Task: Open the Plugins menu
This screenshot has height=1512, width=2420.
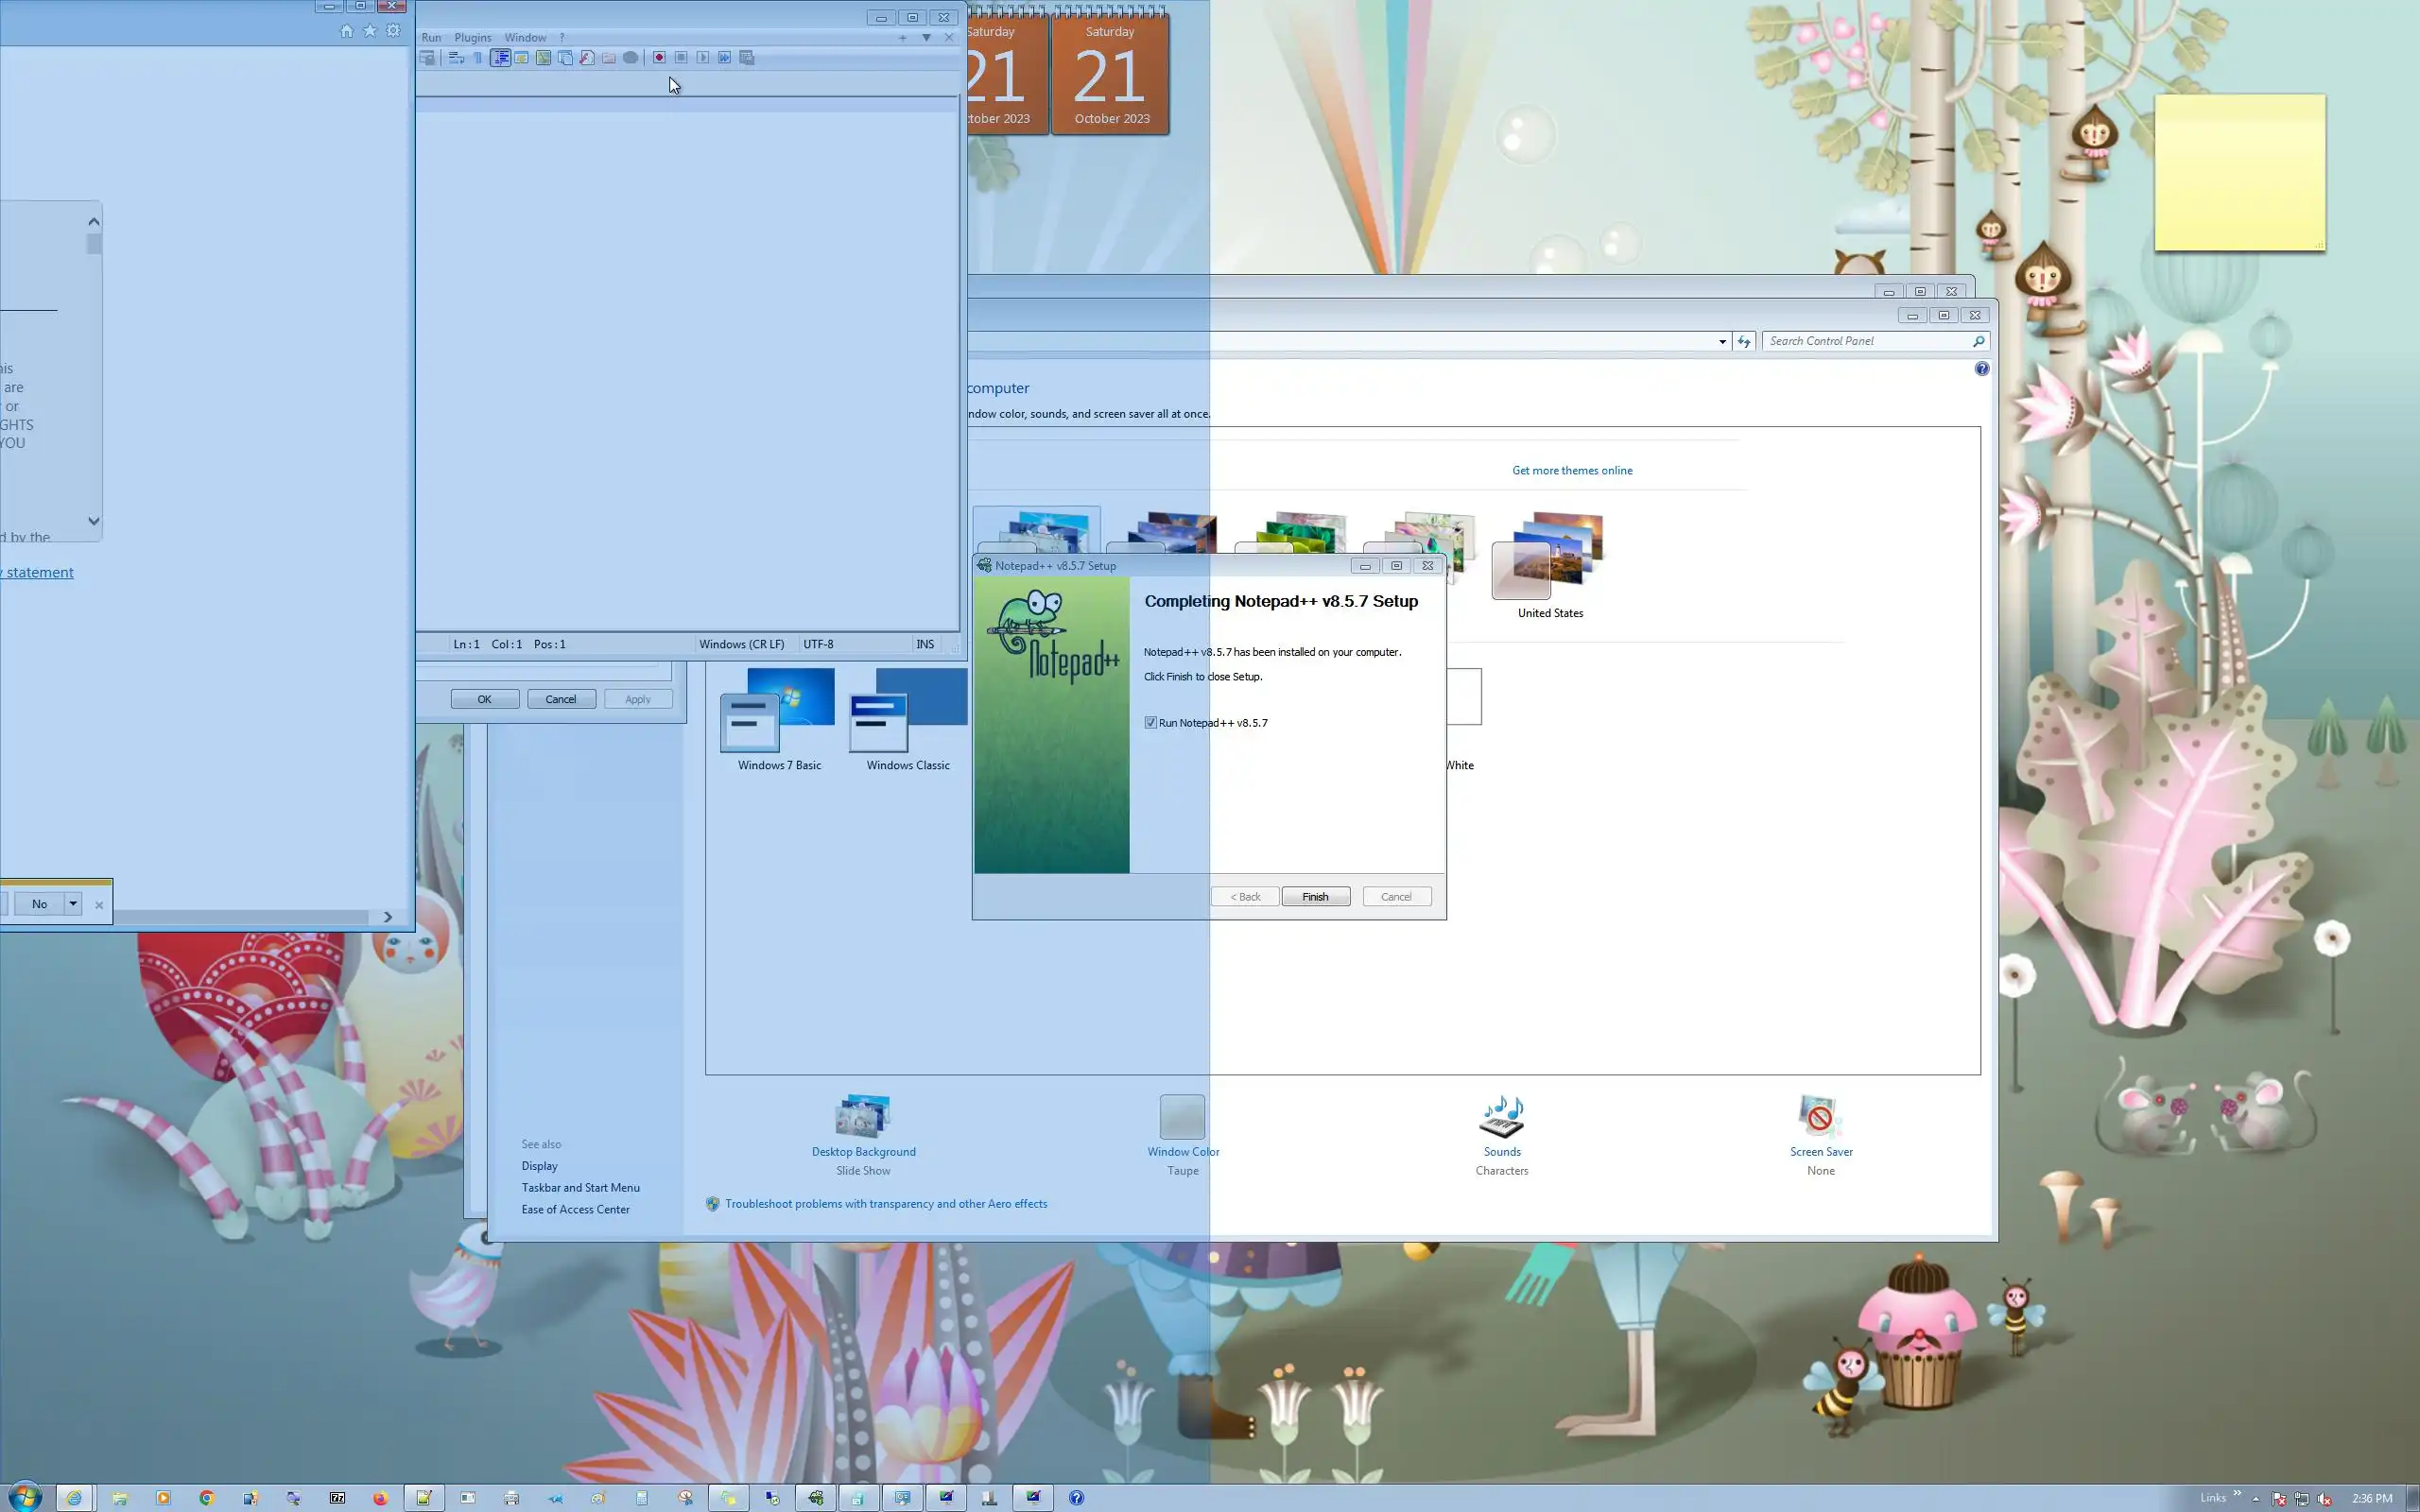Action: point(472,37)
